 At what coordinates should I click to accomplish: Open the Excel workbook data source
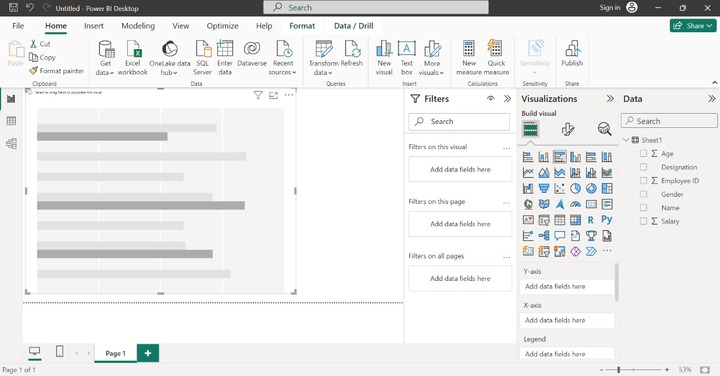click(133, 57)
